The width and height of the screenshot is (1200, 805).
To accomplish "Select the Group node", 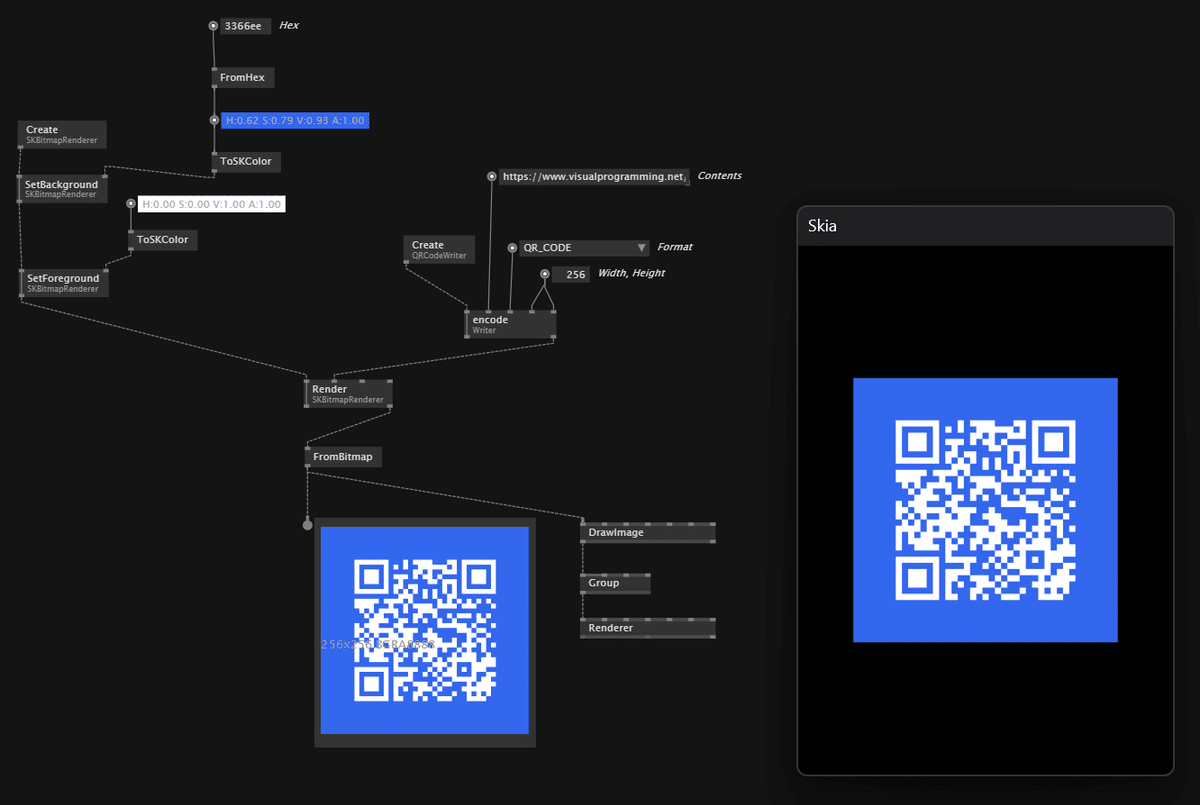I will (x=615, y=583).
